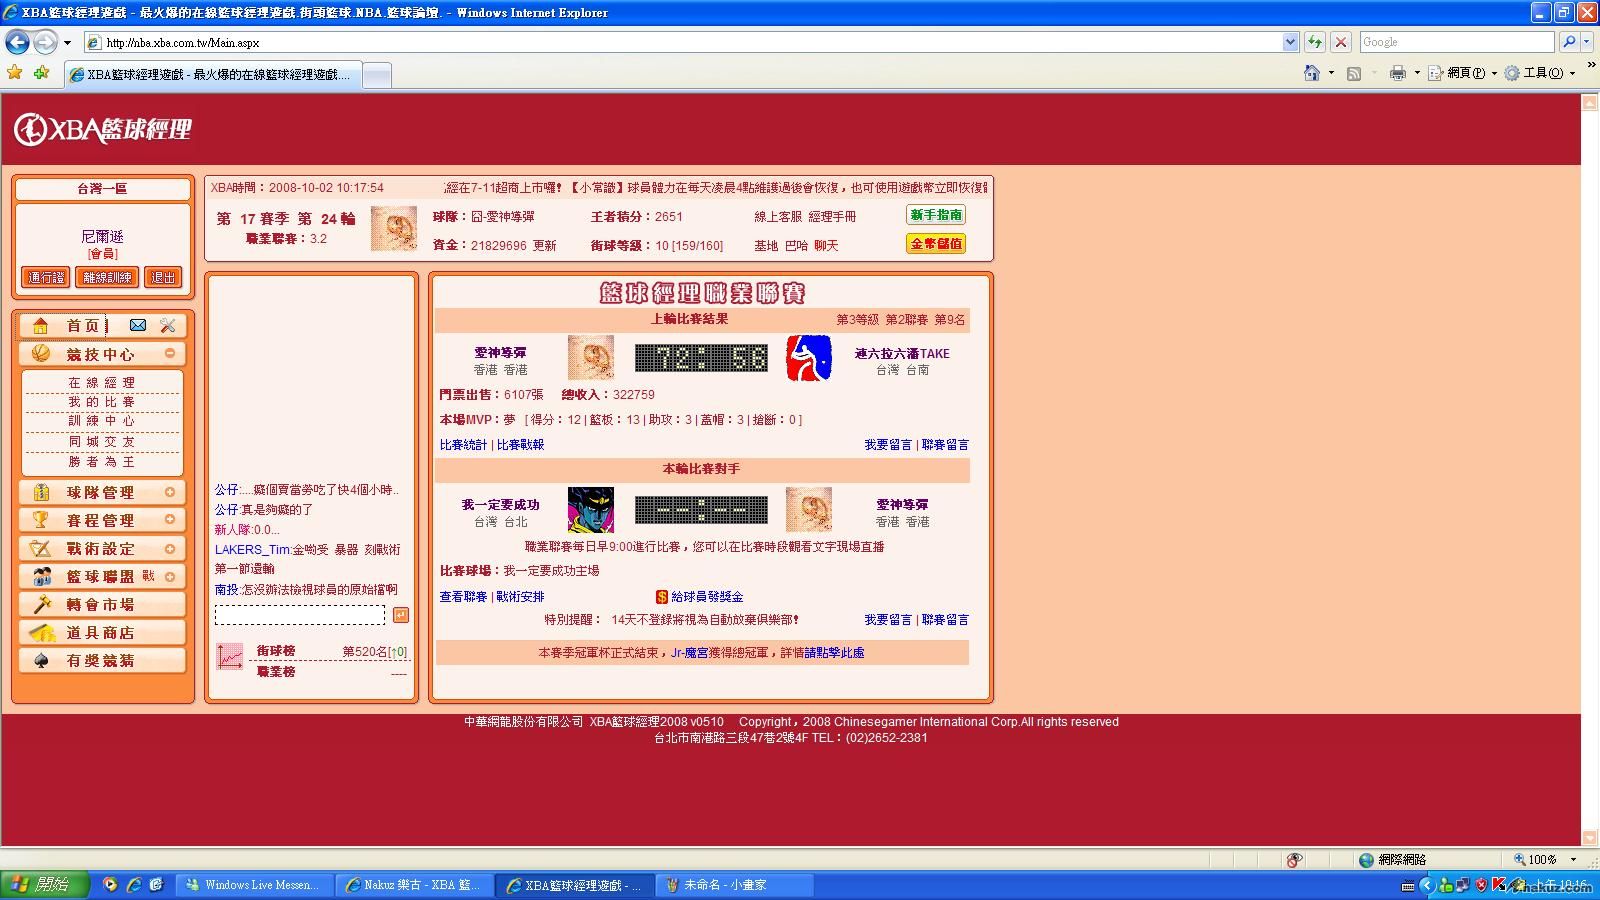
Task: Click the 比賽統計 link
Action: [463, 445]
